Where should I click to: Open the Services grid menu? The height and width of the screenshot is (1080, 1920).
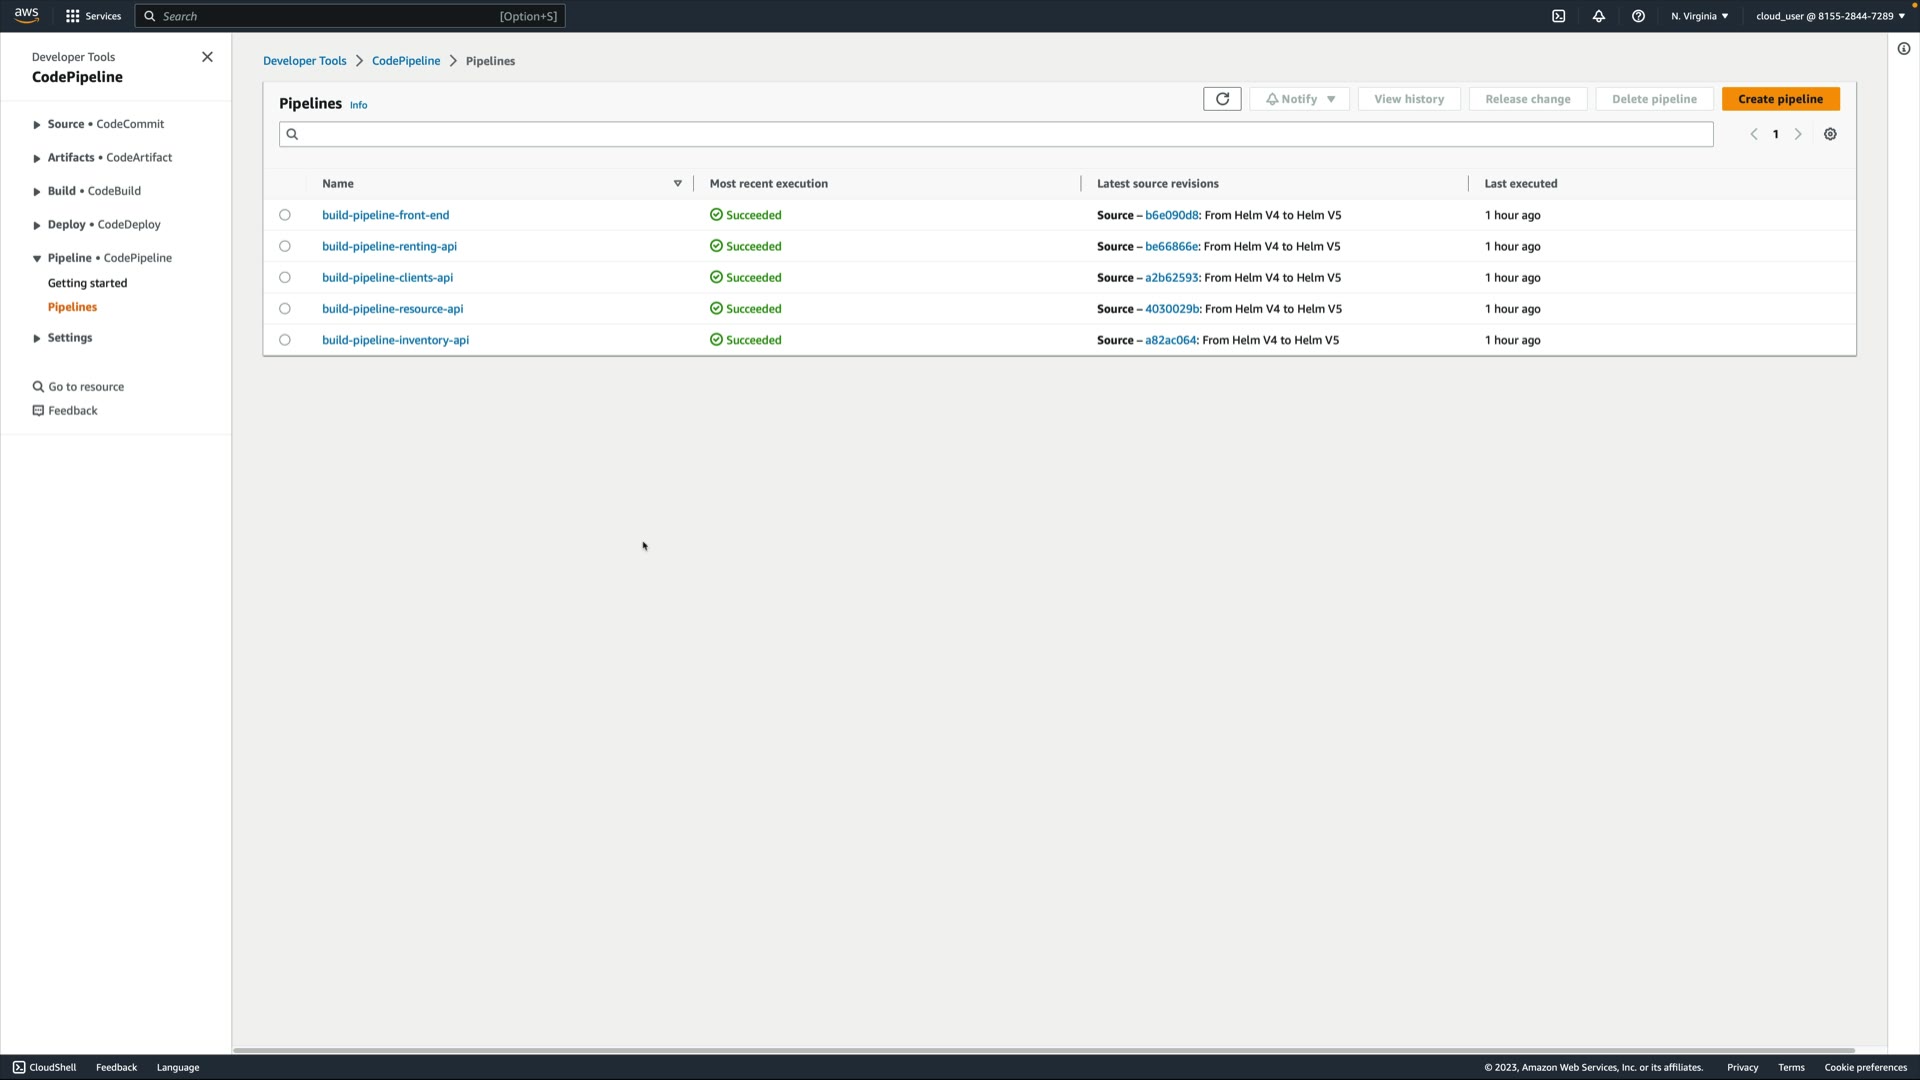click(92, 16)
